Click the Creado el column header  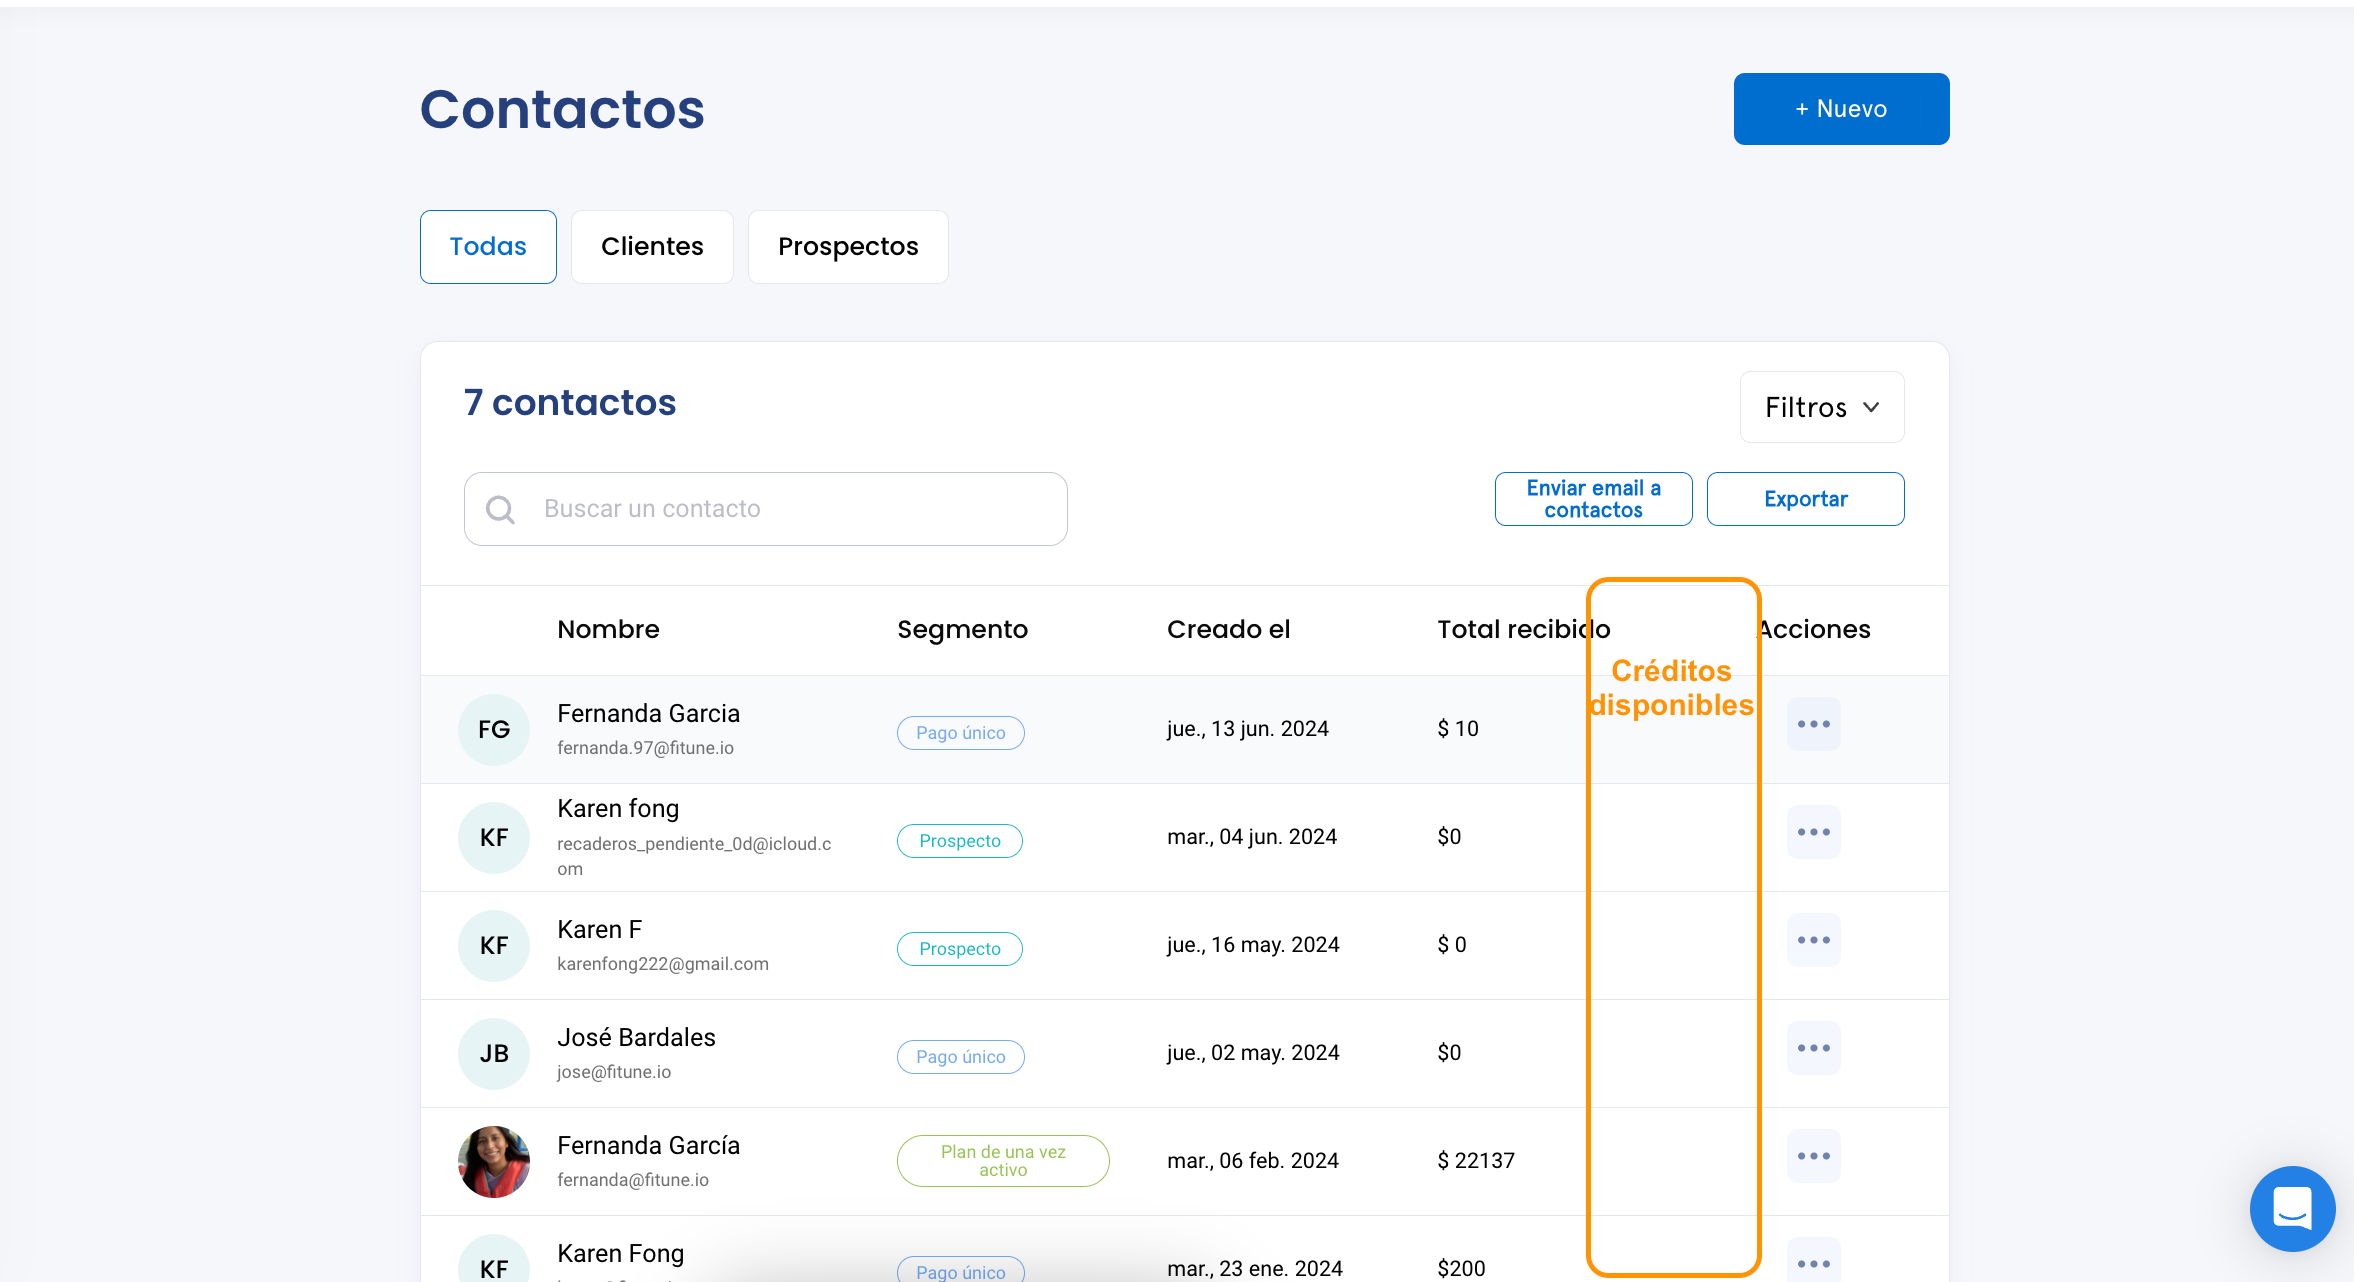pos(1228,629)
